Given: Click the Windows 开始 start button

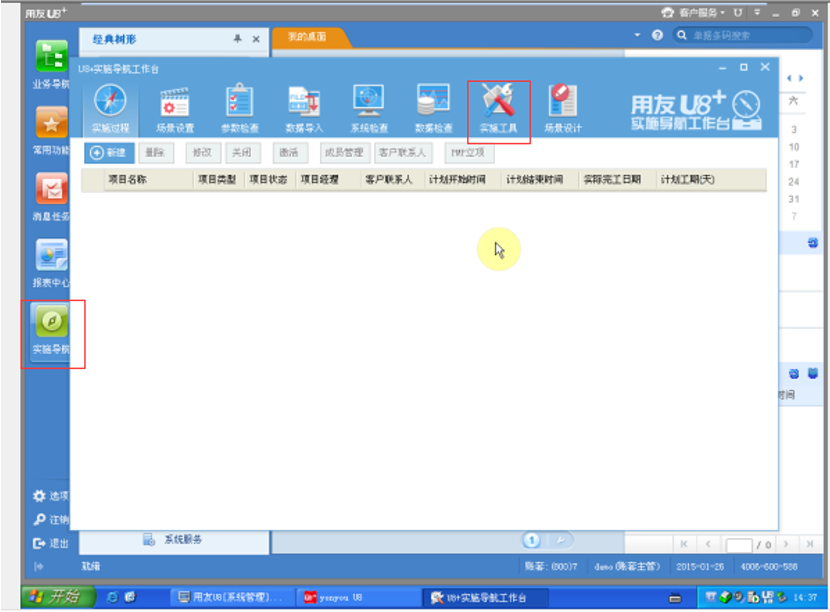Looking at the screenshot, I should pos(58,597).
